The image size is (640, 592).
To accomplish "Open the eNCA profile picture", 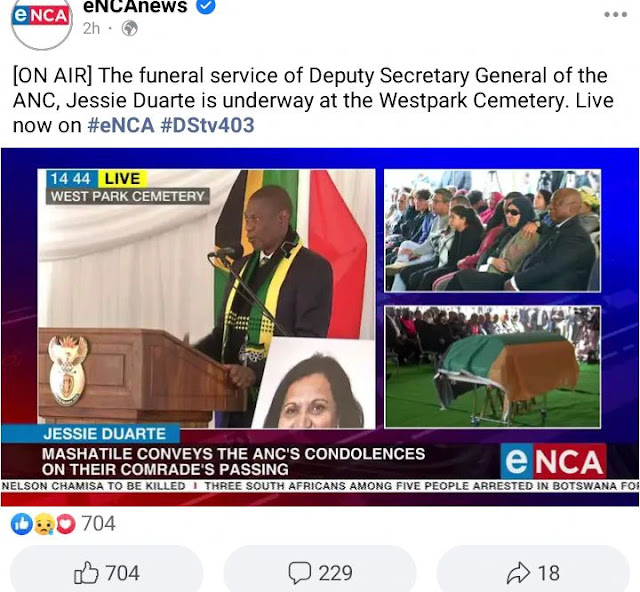I will click(41, 21).
